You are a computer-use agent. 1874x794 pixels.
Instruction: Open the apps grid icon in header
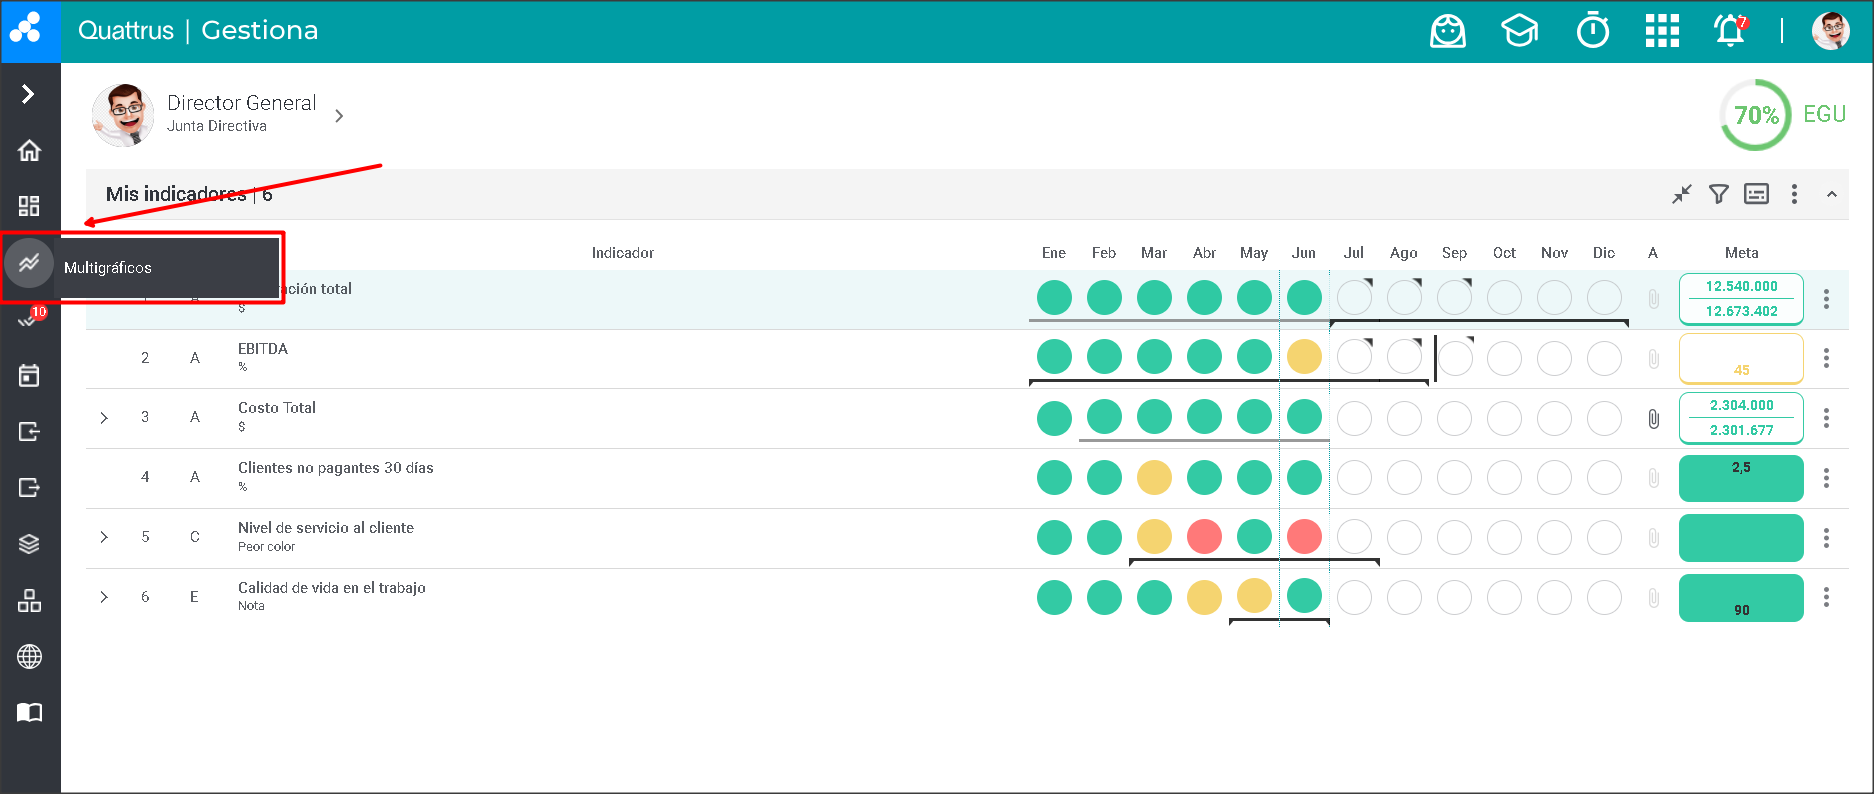coord(1662,31)
